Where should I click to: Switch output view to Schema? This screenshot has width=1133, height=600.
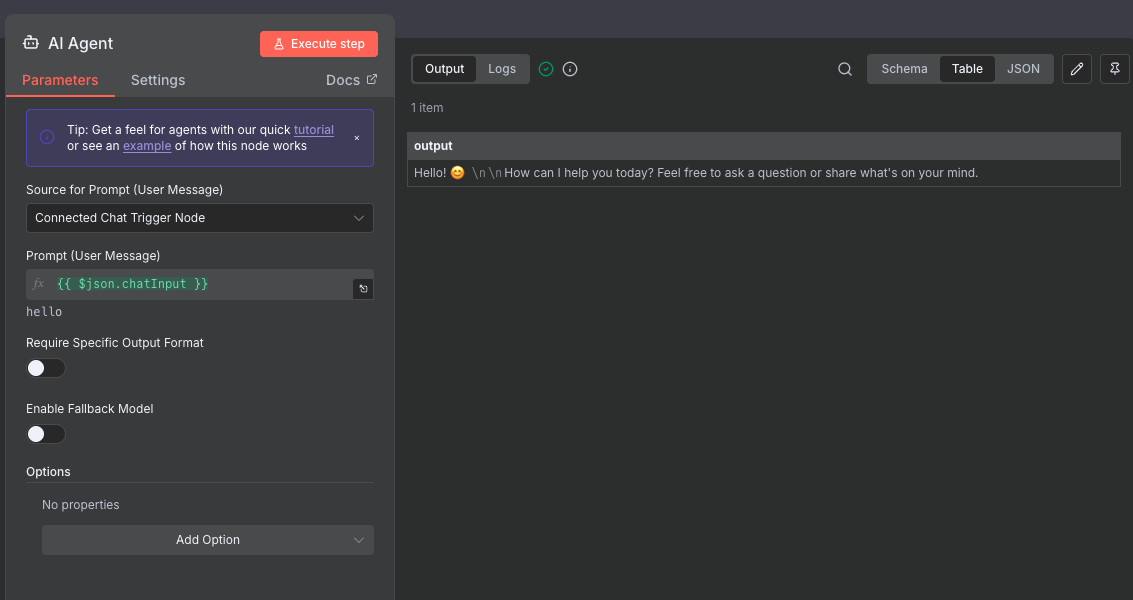pyautogui.click(x=904, y=69)
